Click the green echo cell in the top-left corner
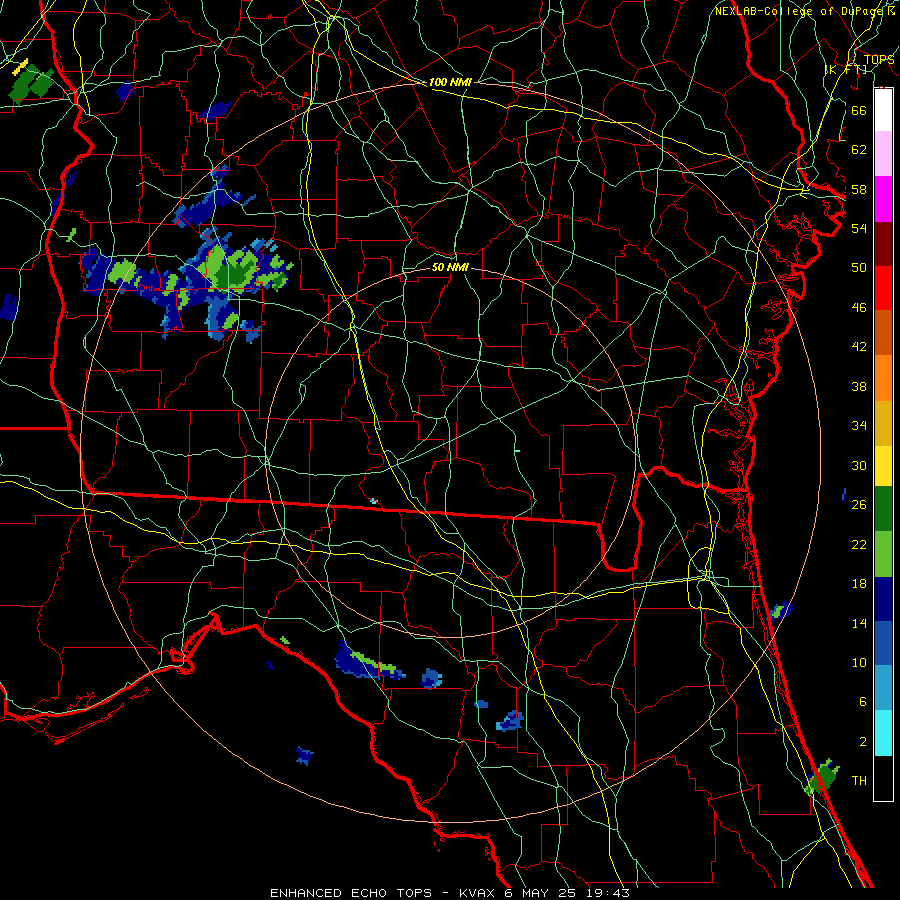Image resolution: width=900 pixels, height=900 pixels. pos(32,83)
